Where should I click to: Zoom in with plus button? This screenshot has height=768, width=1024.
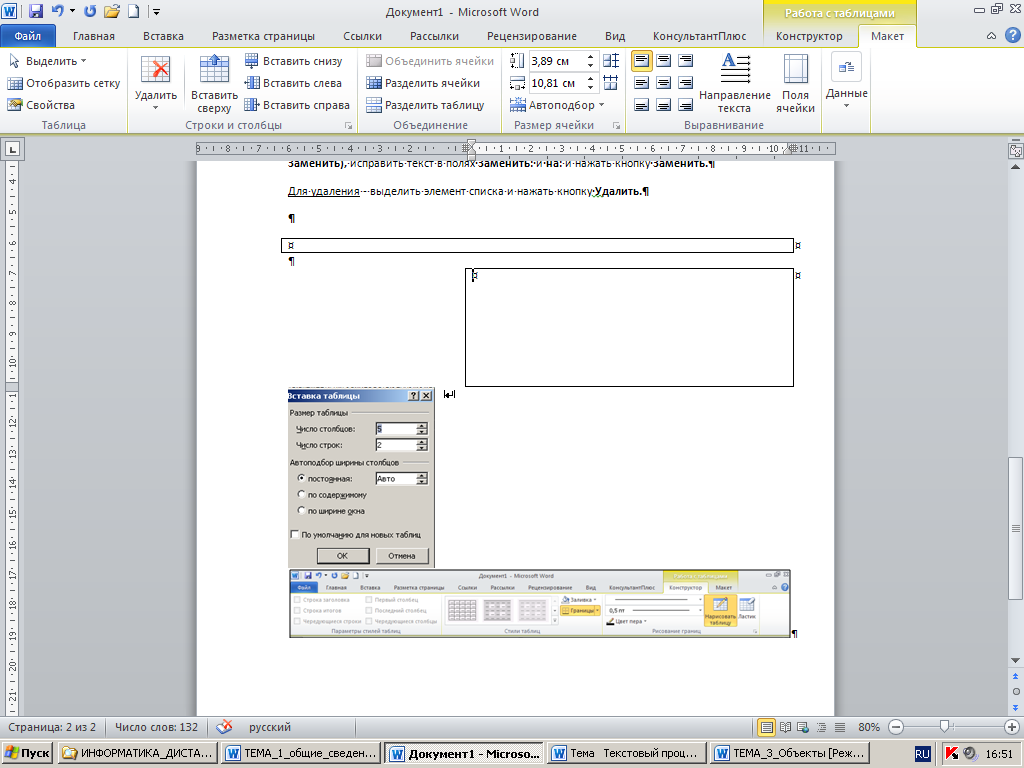[x=1012, y=727]
